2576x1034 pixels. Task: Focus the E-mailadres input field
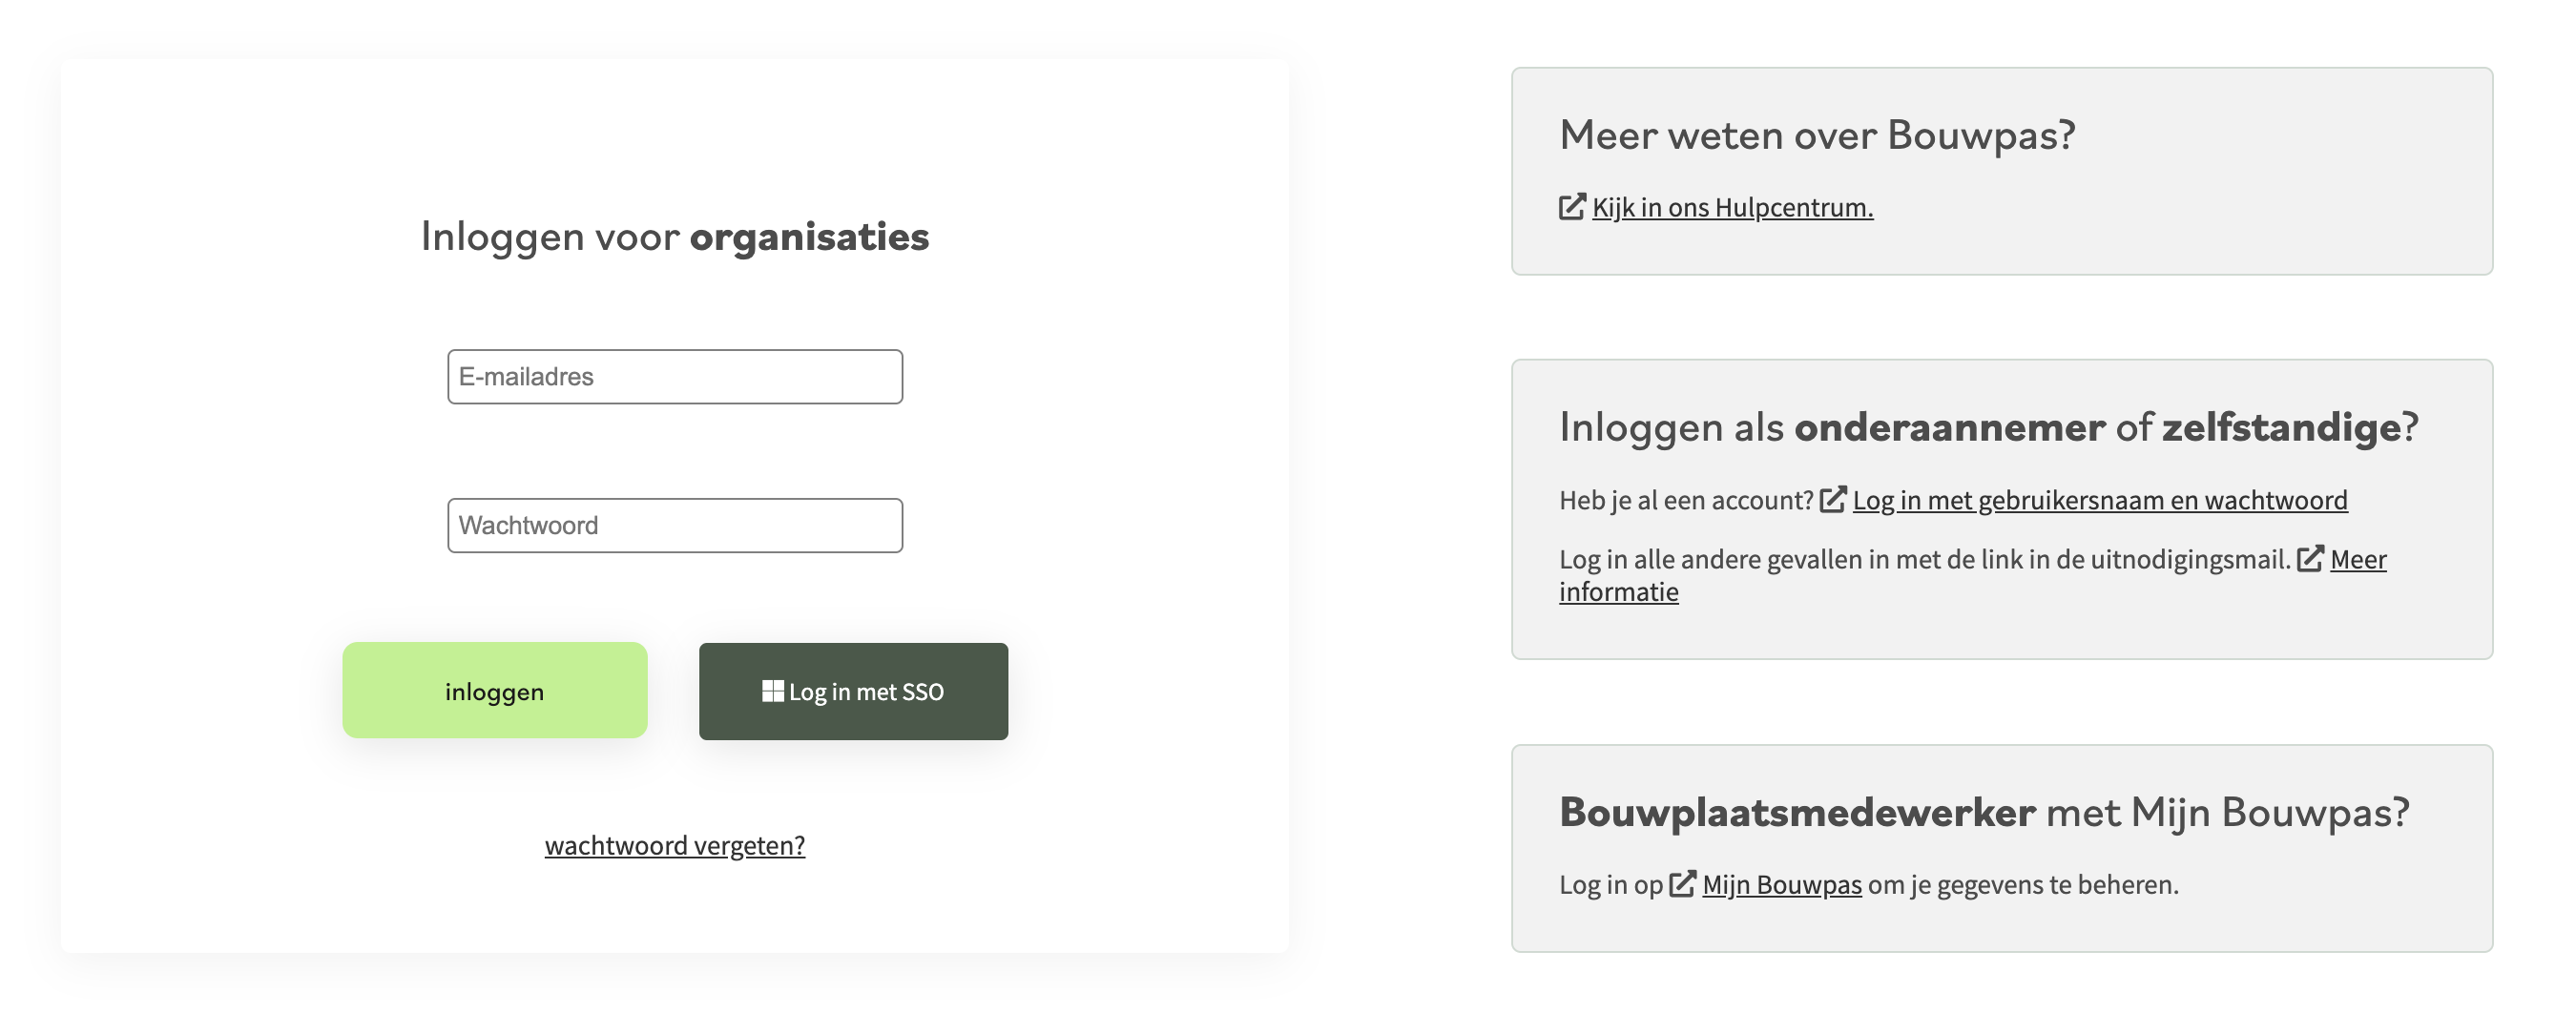point(675,377)
